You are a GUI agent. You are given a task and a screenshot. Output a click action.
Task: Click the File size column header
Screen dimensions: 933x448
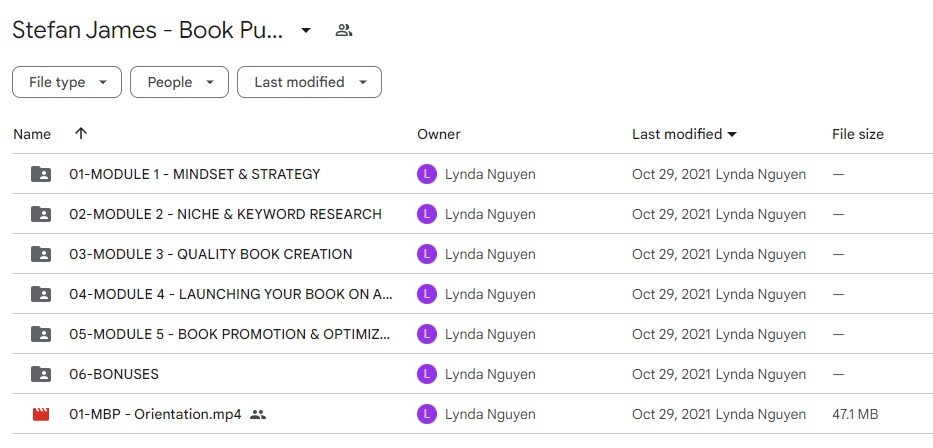tap(857, 134)
